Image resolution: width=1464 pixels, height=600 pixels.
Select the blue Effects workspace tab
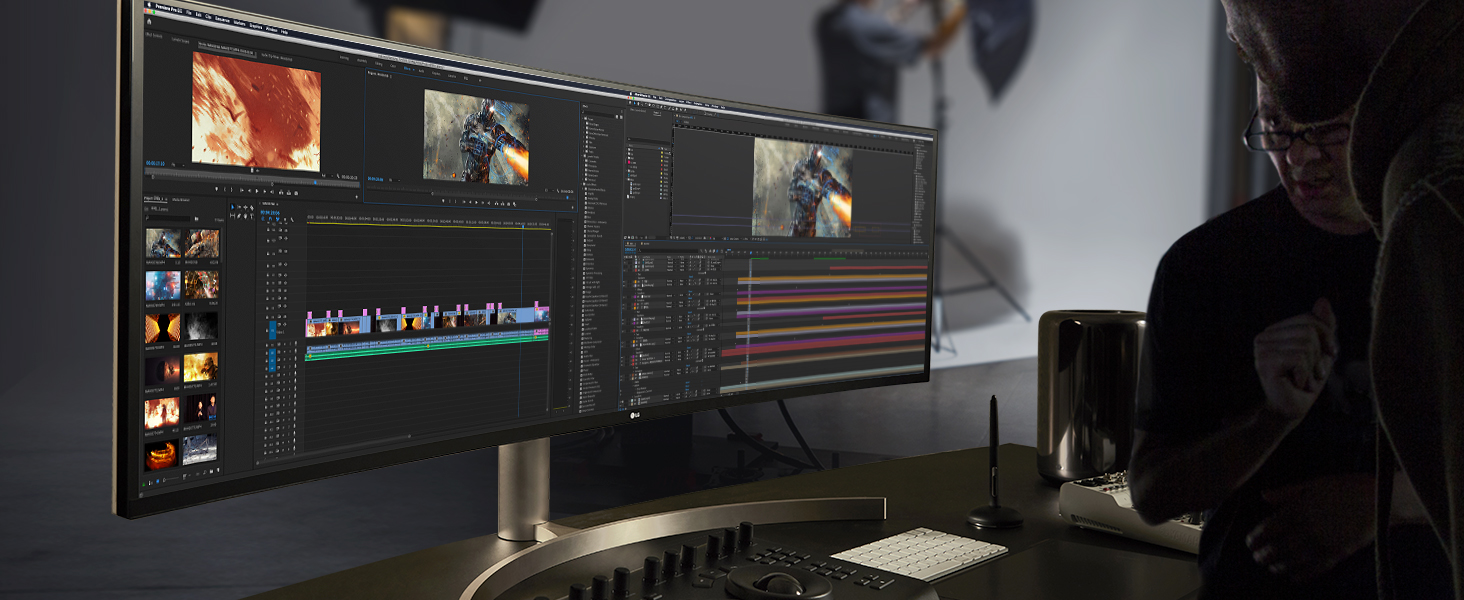[407, 69]
